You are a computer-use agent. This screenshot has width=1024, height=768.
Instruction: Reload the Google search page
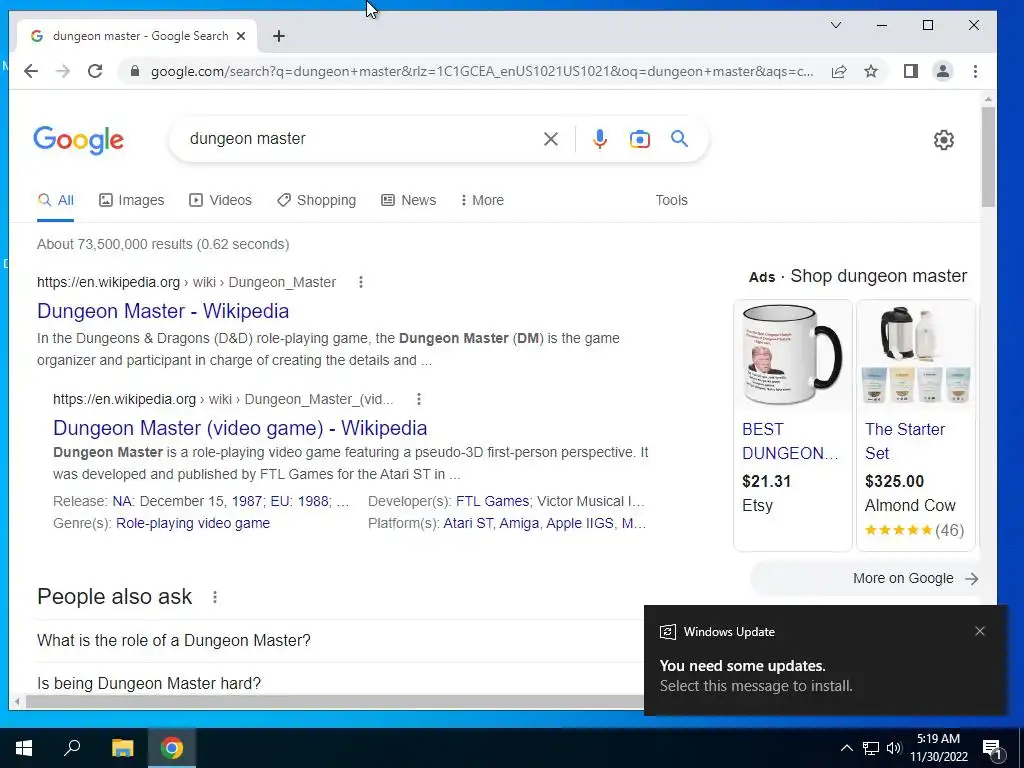(95, 71)
